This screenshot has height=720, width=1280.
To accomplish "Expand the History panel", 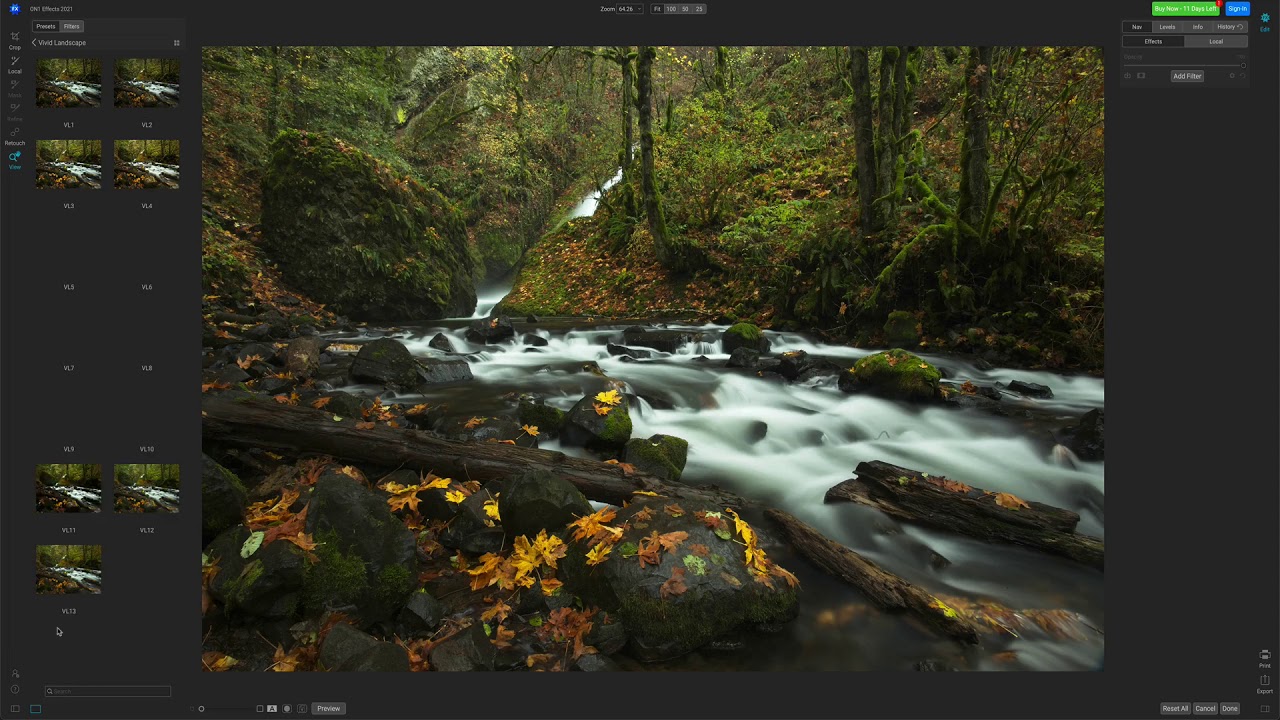I will 1227,26.
